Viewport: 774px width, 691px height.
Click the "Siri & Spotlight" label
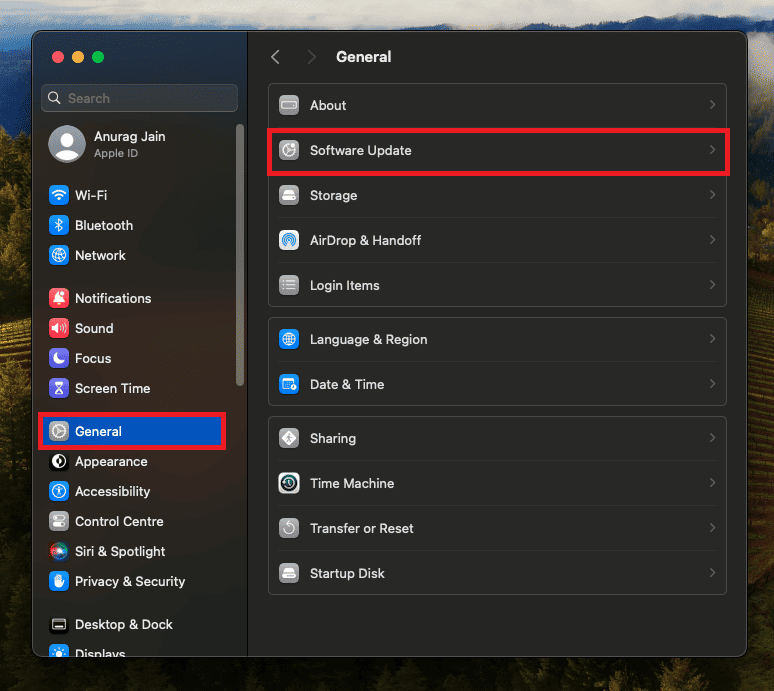tap(120, 551)
